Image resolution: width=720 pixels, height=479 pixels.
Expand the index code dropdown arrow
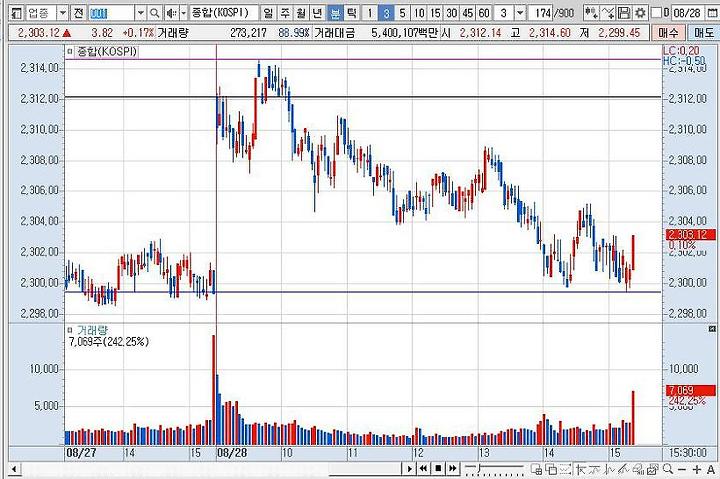[x=141, y=13]
